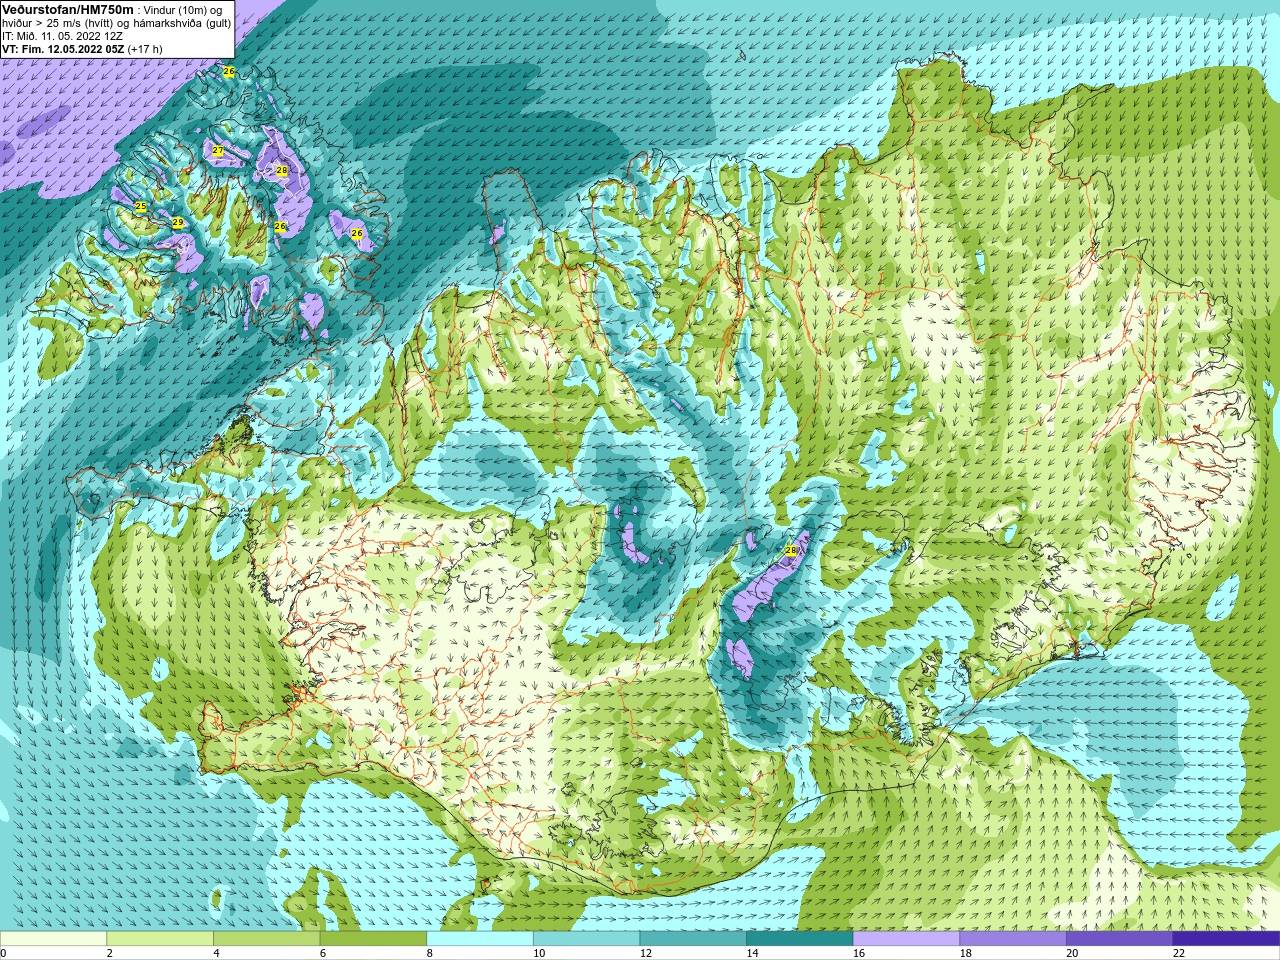The width and height of the screenshot is (1280, 960).
Task: Select the 18–20 m/s purple legend swatch
Action: pyautogui.click(x=1012, y=939)
